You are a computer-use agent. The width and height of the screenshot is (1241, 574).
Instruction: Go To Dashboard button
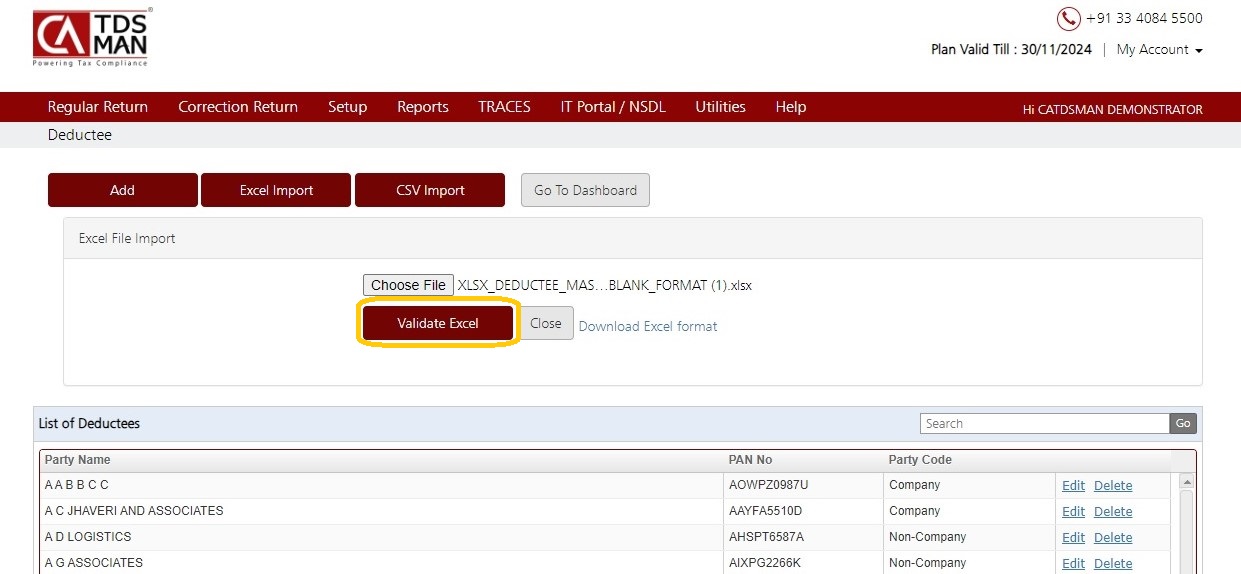[x=585, y=190]
